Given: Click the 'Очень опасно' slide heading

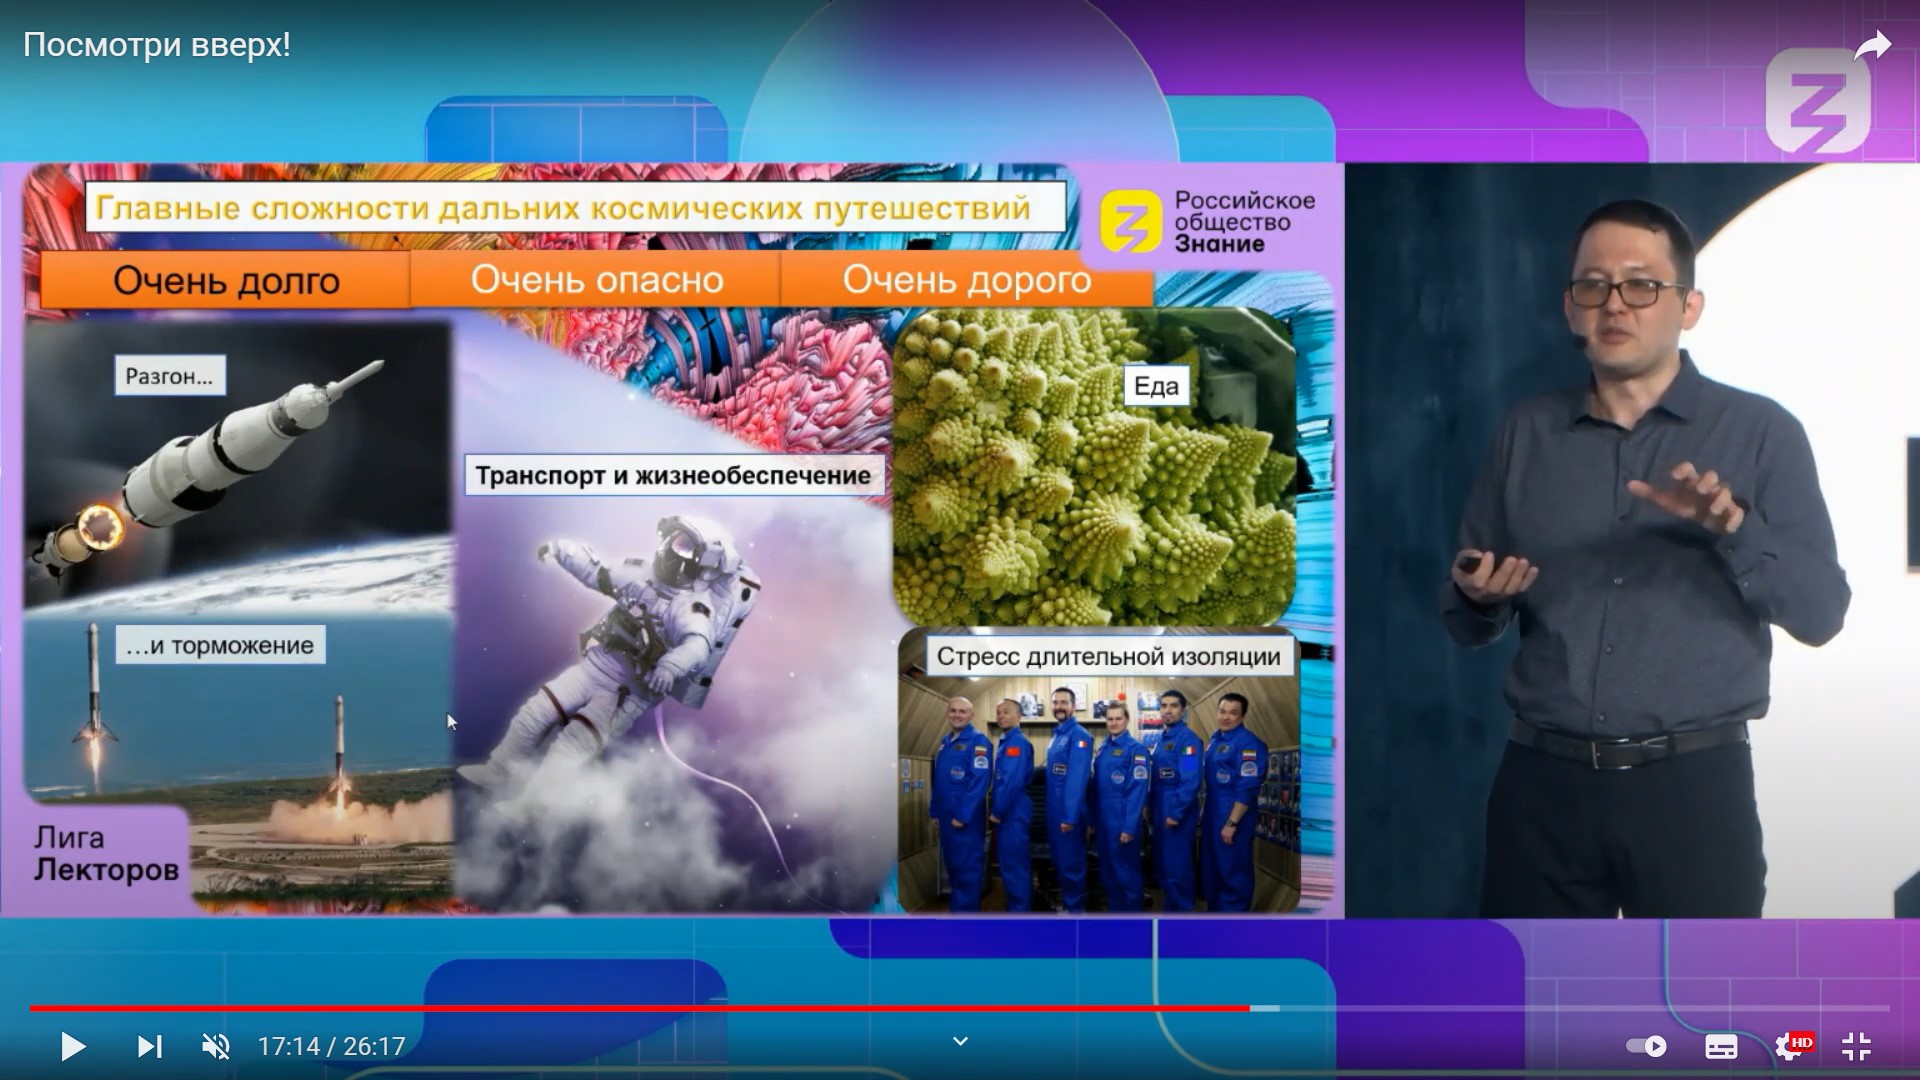Looking at the screenshot, I should [597, 280].
